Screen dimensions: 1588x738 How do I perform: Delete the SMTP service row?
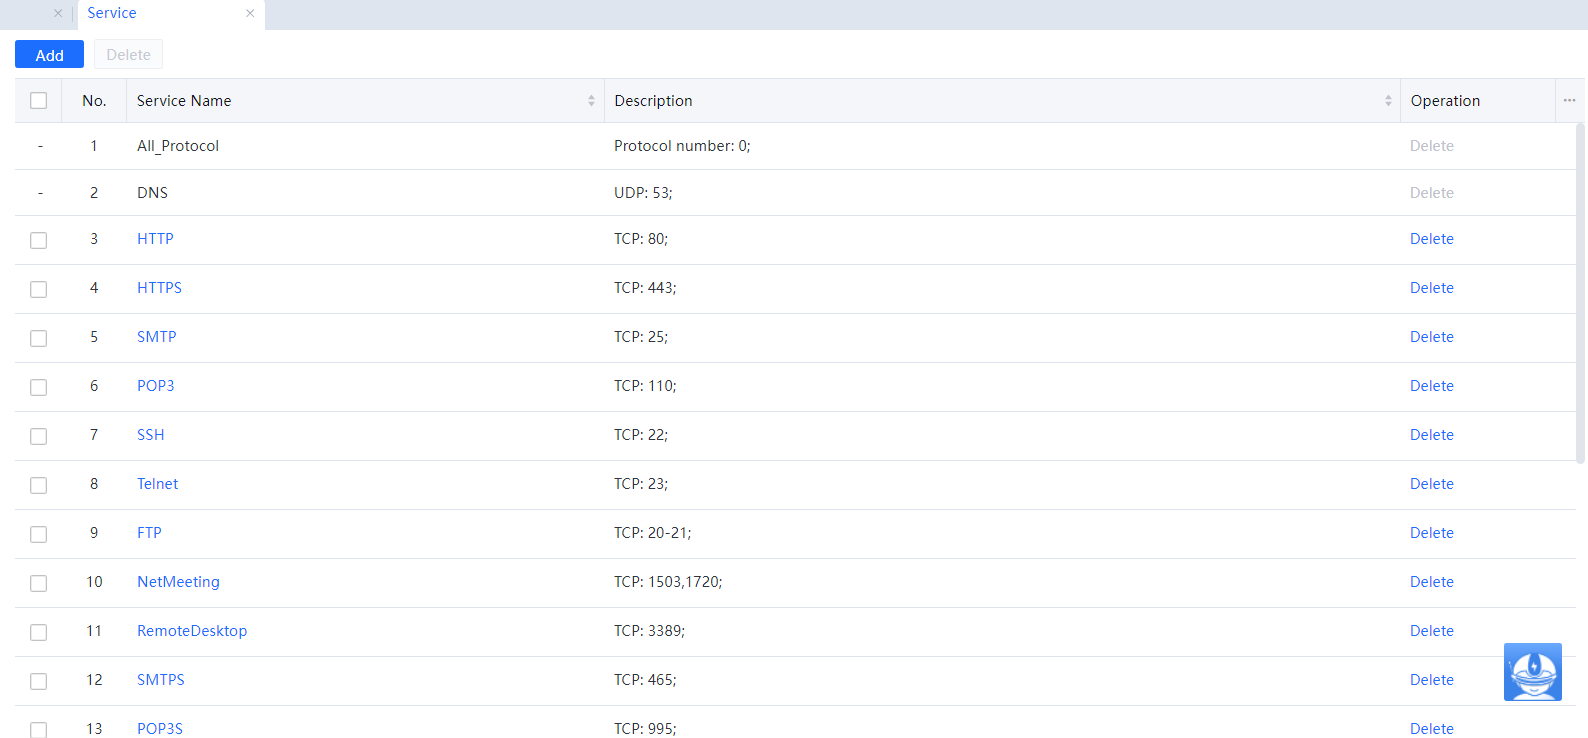pos(1431,337)
